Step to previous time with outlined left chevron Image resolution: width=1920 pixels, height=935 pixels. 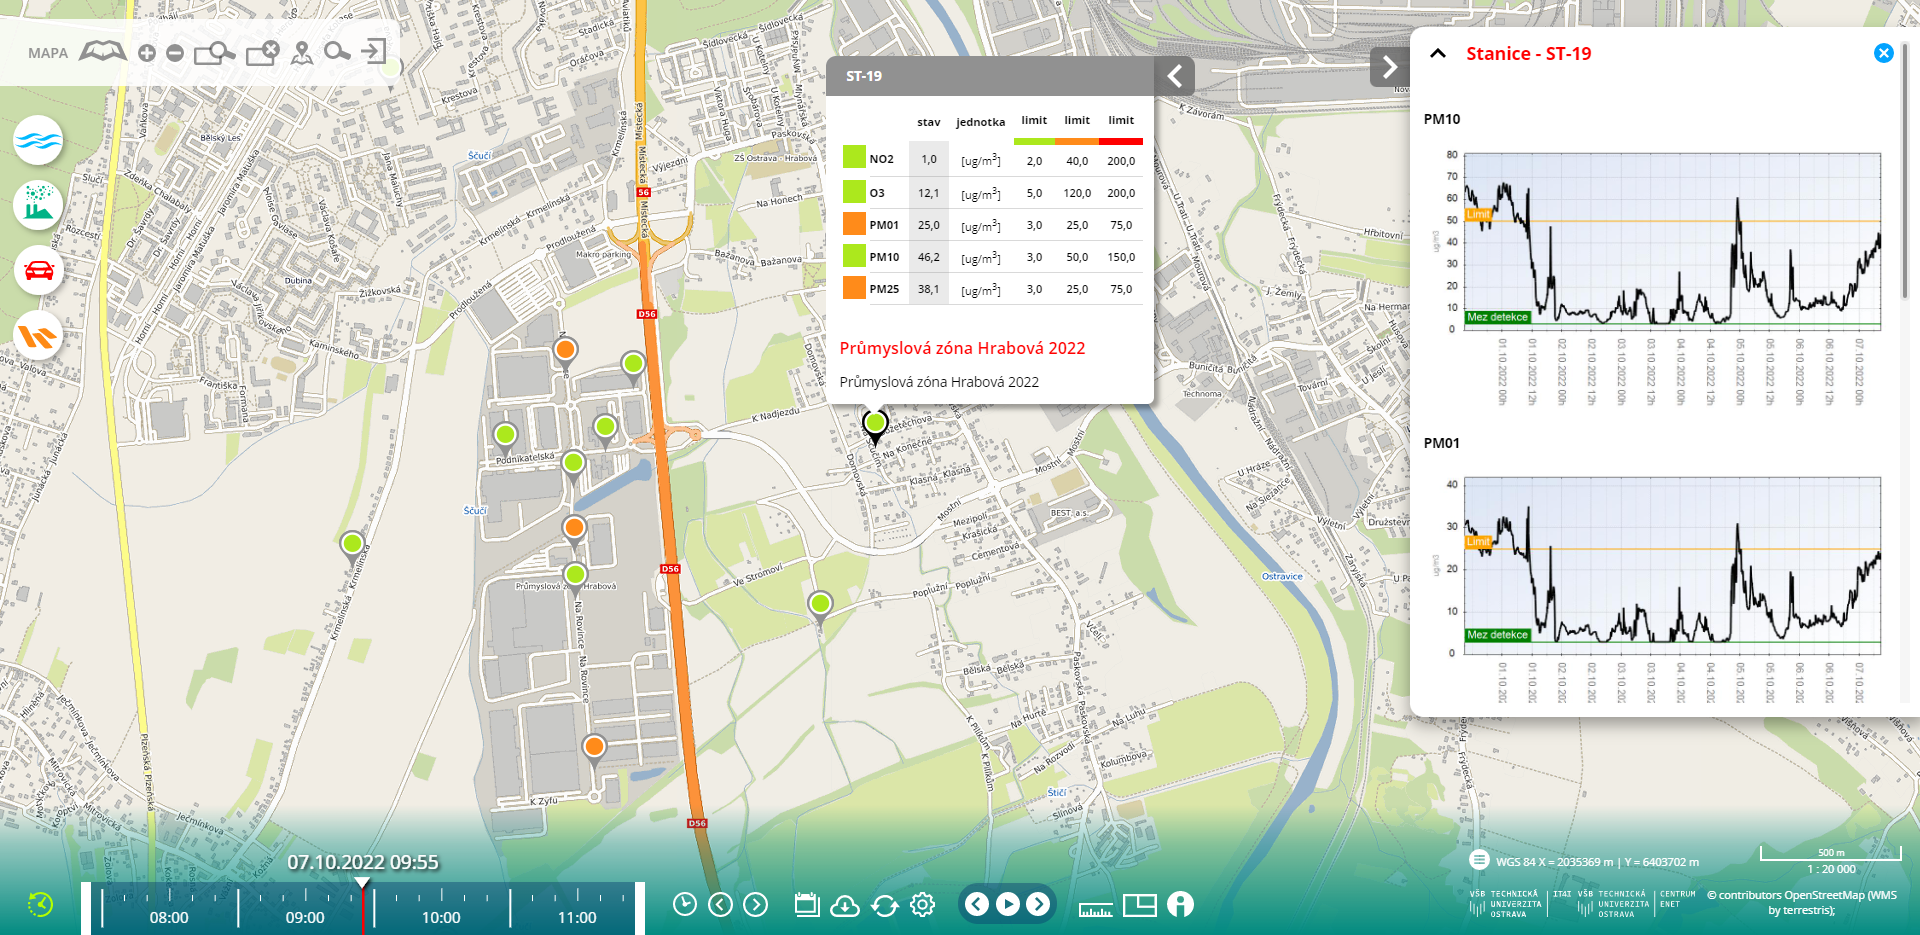point(720,905)
